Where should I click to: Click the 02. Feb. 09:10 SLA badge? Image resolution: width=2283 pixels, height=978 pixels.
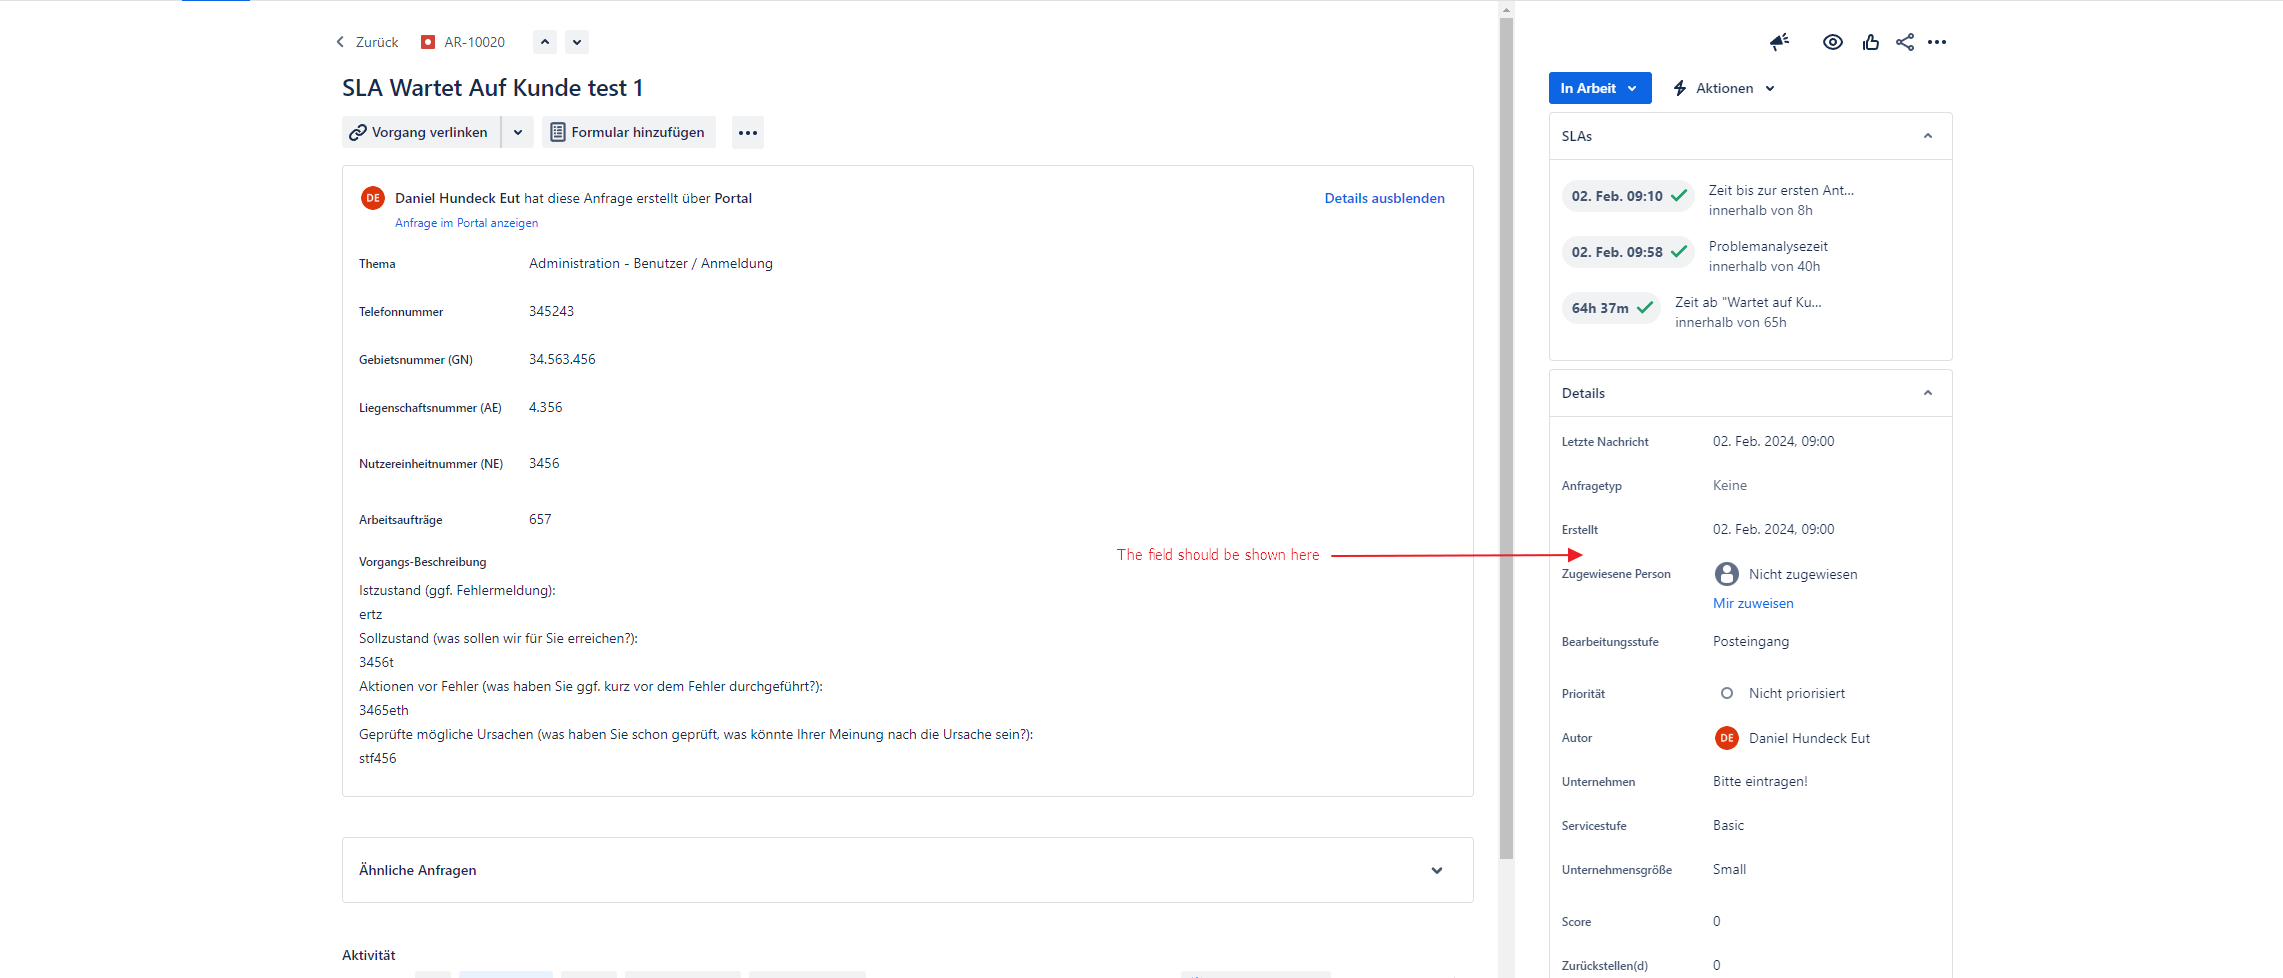coord(1628,196)
